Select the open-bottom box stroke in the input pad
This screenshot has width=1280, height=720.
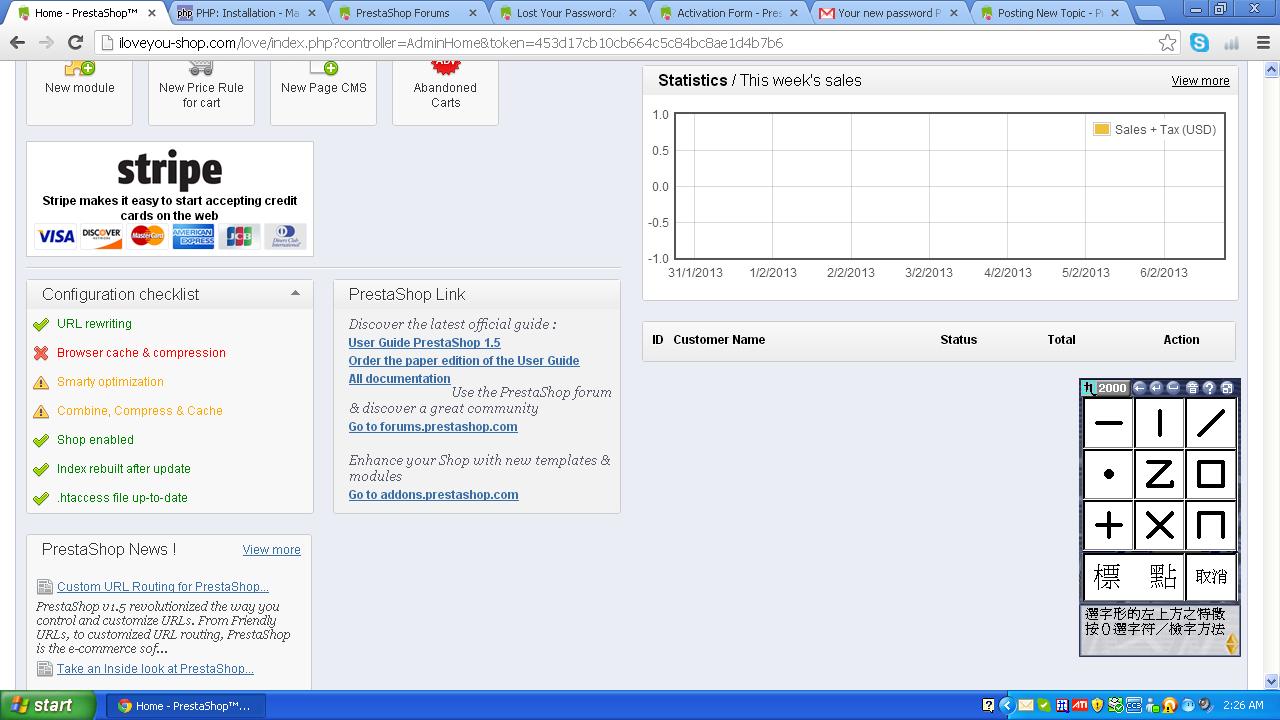tap(1211, 525)
